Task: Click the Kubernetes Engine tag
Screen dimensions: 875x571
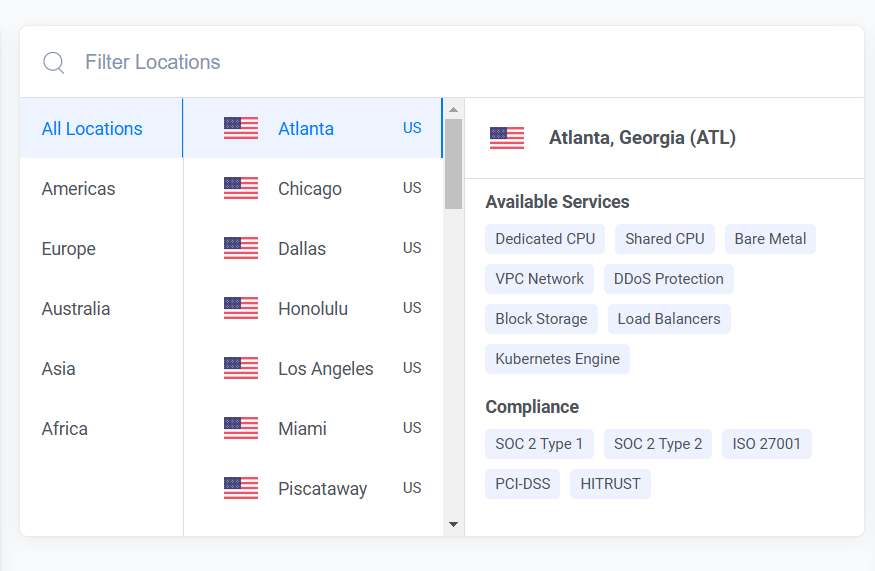Action: tap(557, 359)
